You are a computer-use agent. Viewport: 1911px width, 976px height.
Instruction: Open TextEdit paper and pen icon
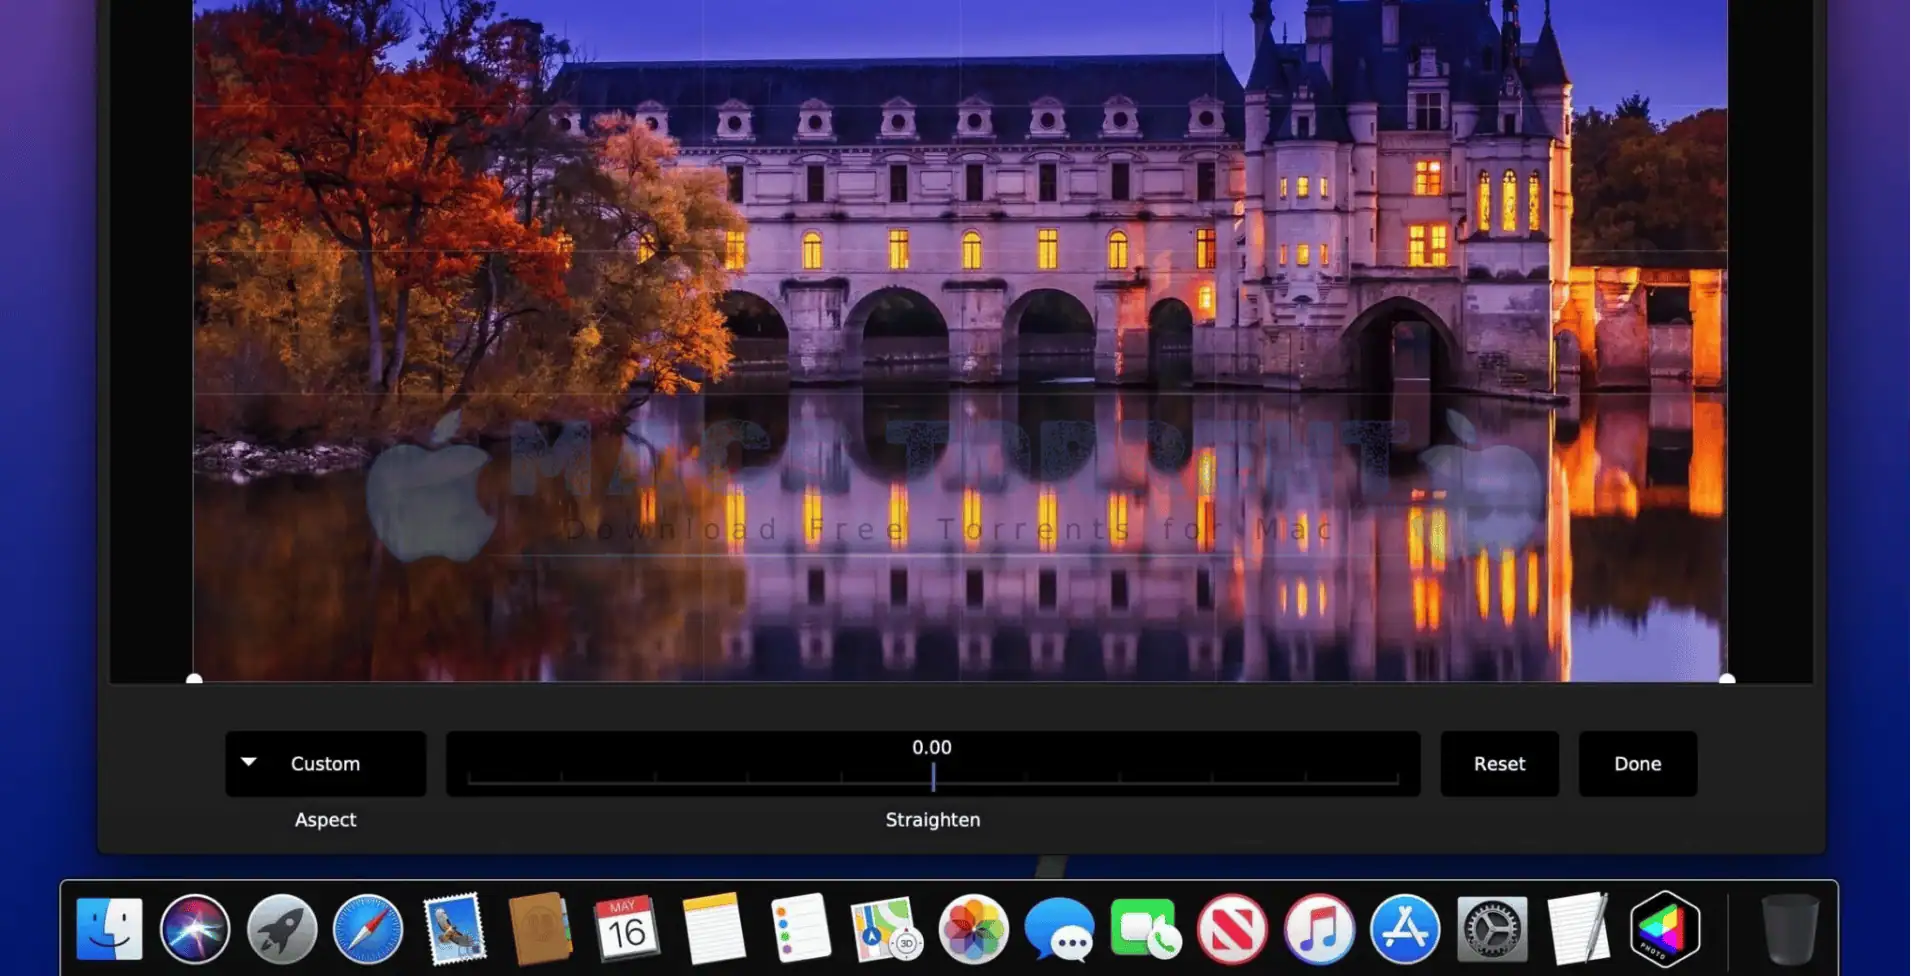(1578, 929)
